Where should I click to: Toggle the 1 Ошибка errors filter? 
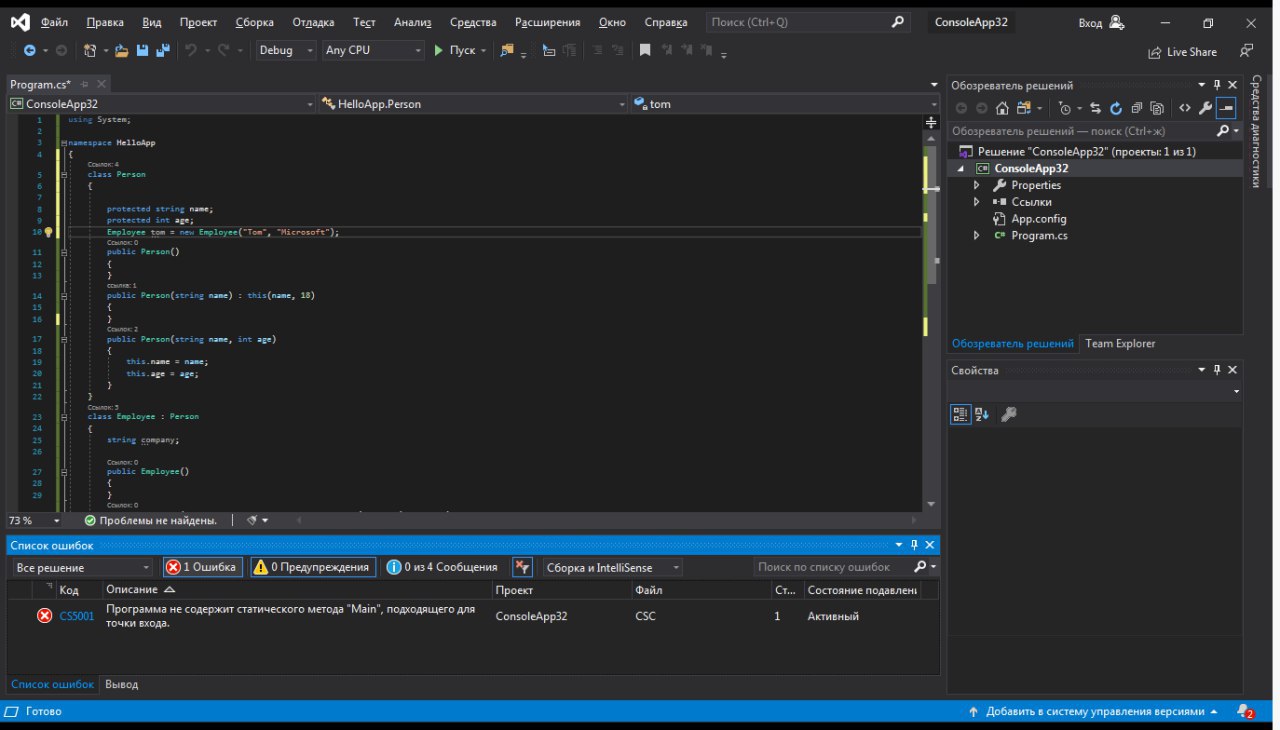point(202,567)
